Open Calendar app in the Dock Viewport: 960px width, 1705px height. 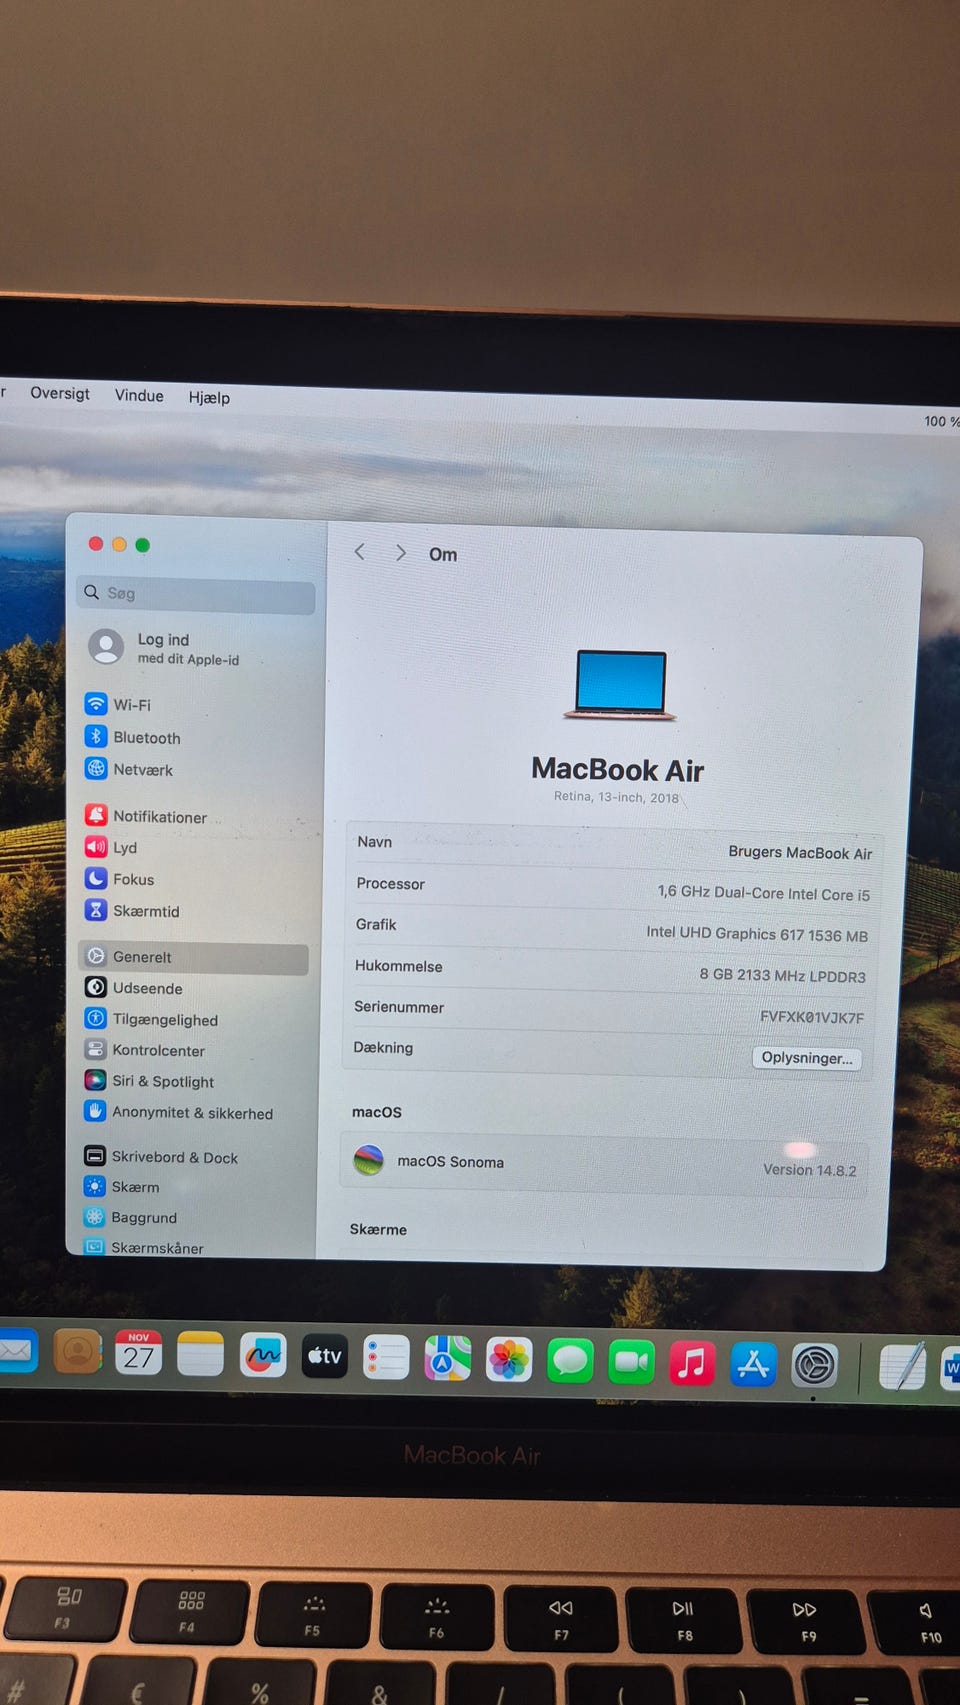tap(139, 1353)
